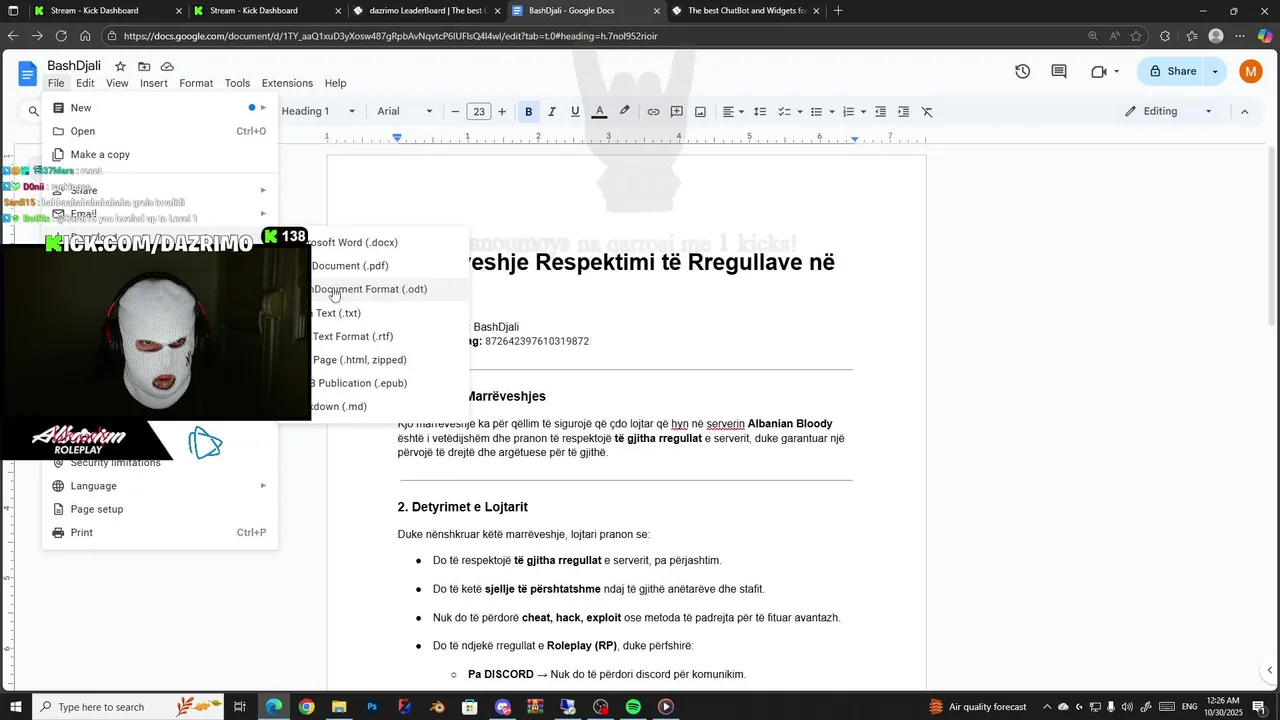Open the comments history panel
This screenshot has width=1280, height=720.
1059,71
